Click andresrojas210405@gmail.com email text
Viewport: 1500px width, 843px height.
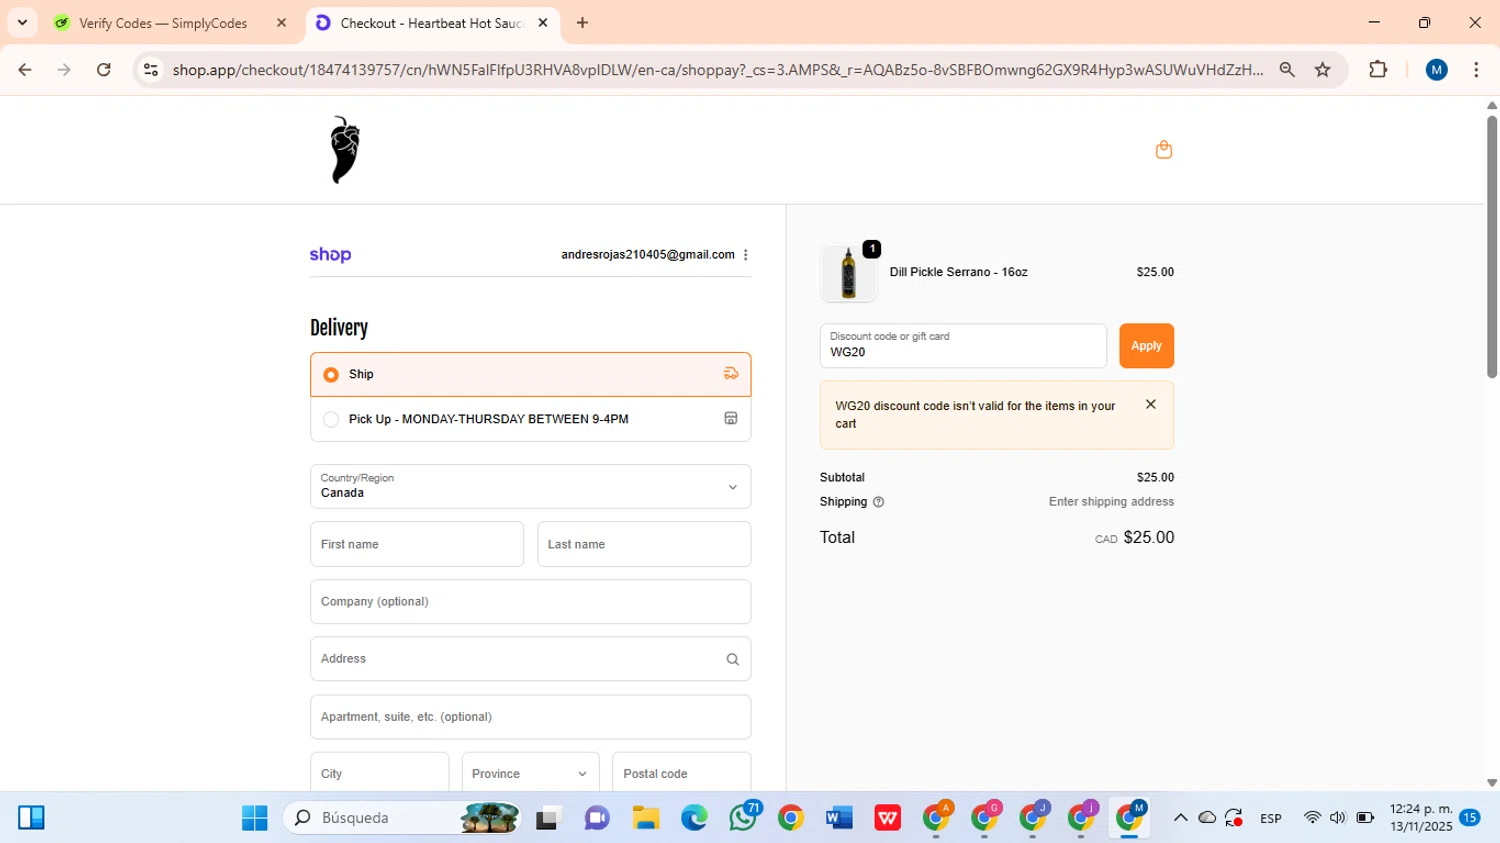tap(648, 255)
